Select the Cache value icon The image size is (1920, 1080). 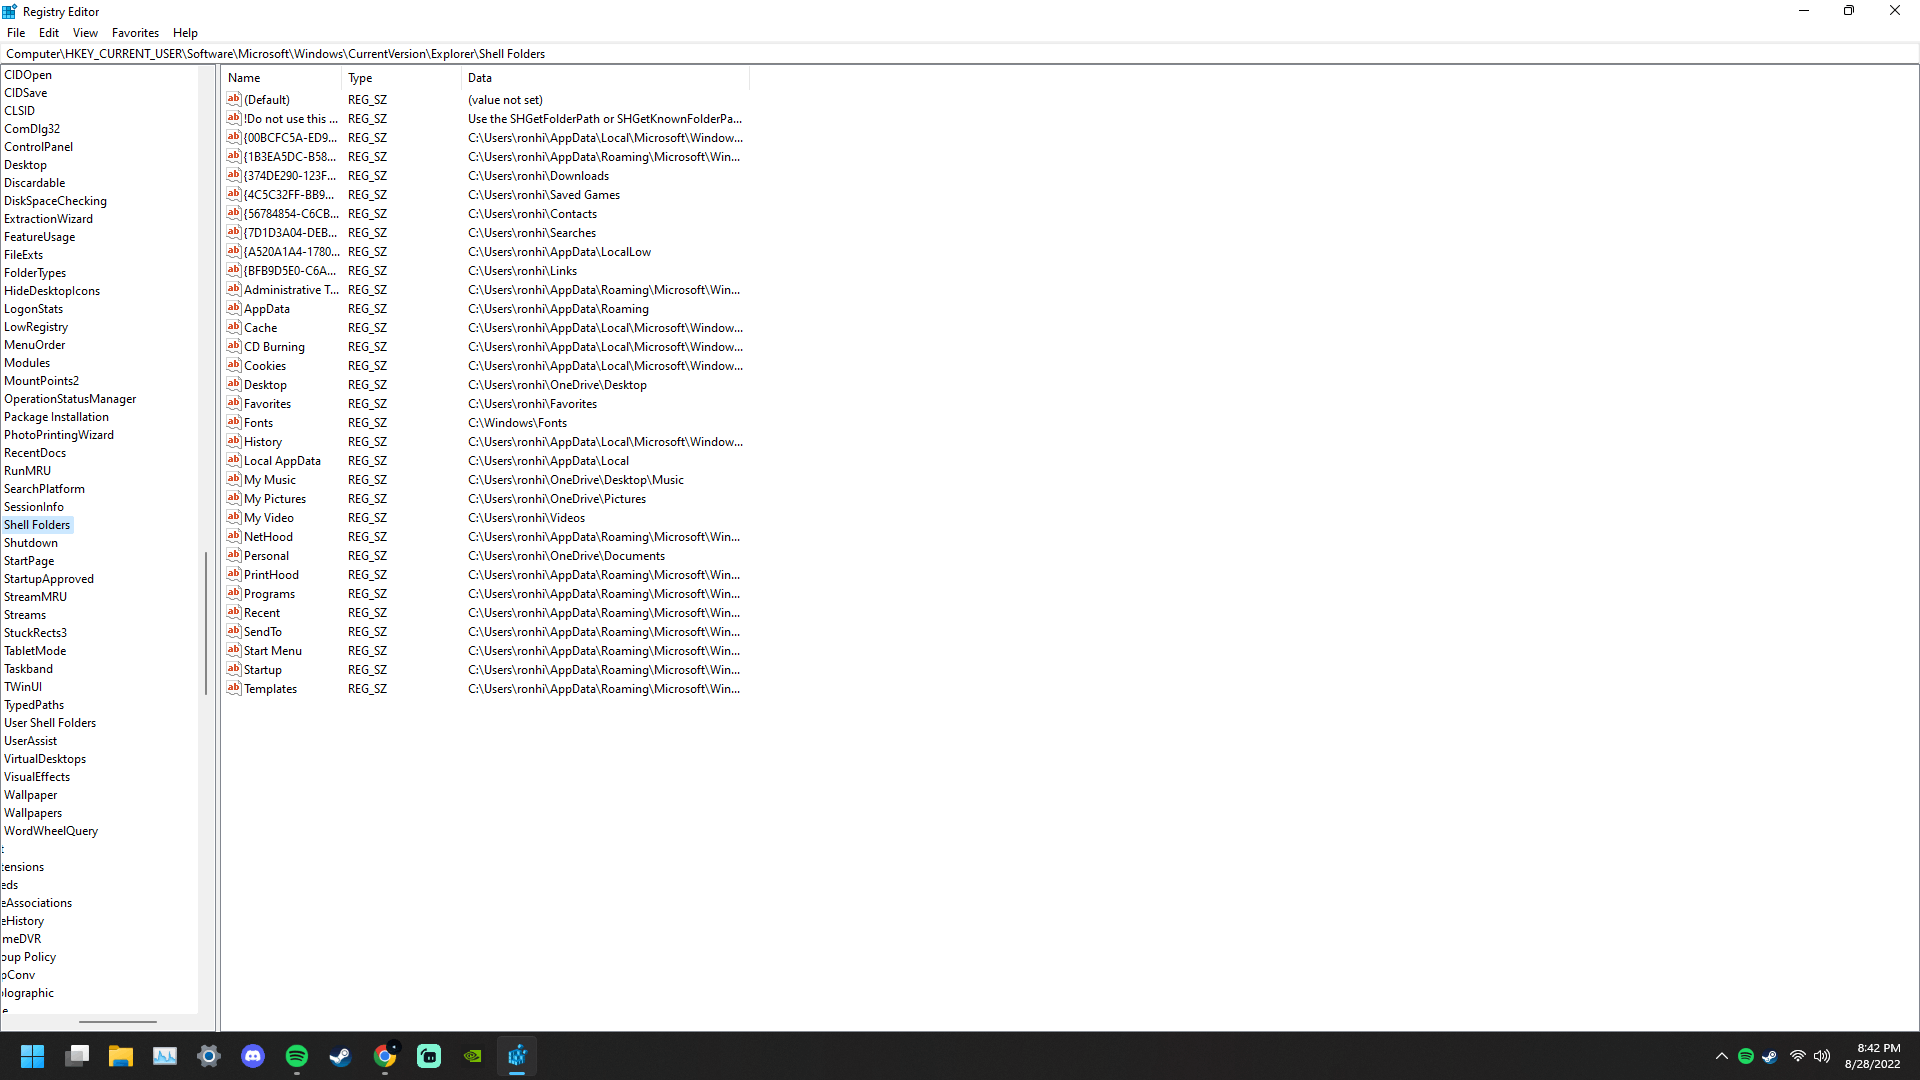234,327
